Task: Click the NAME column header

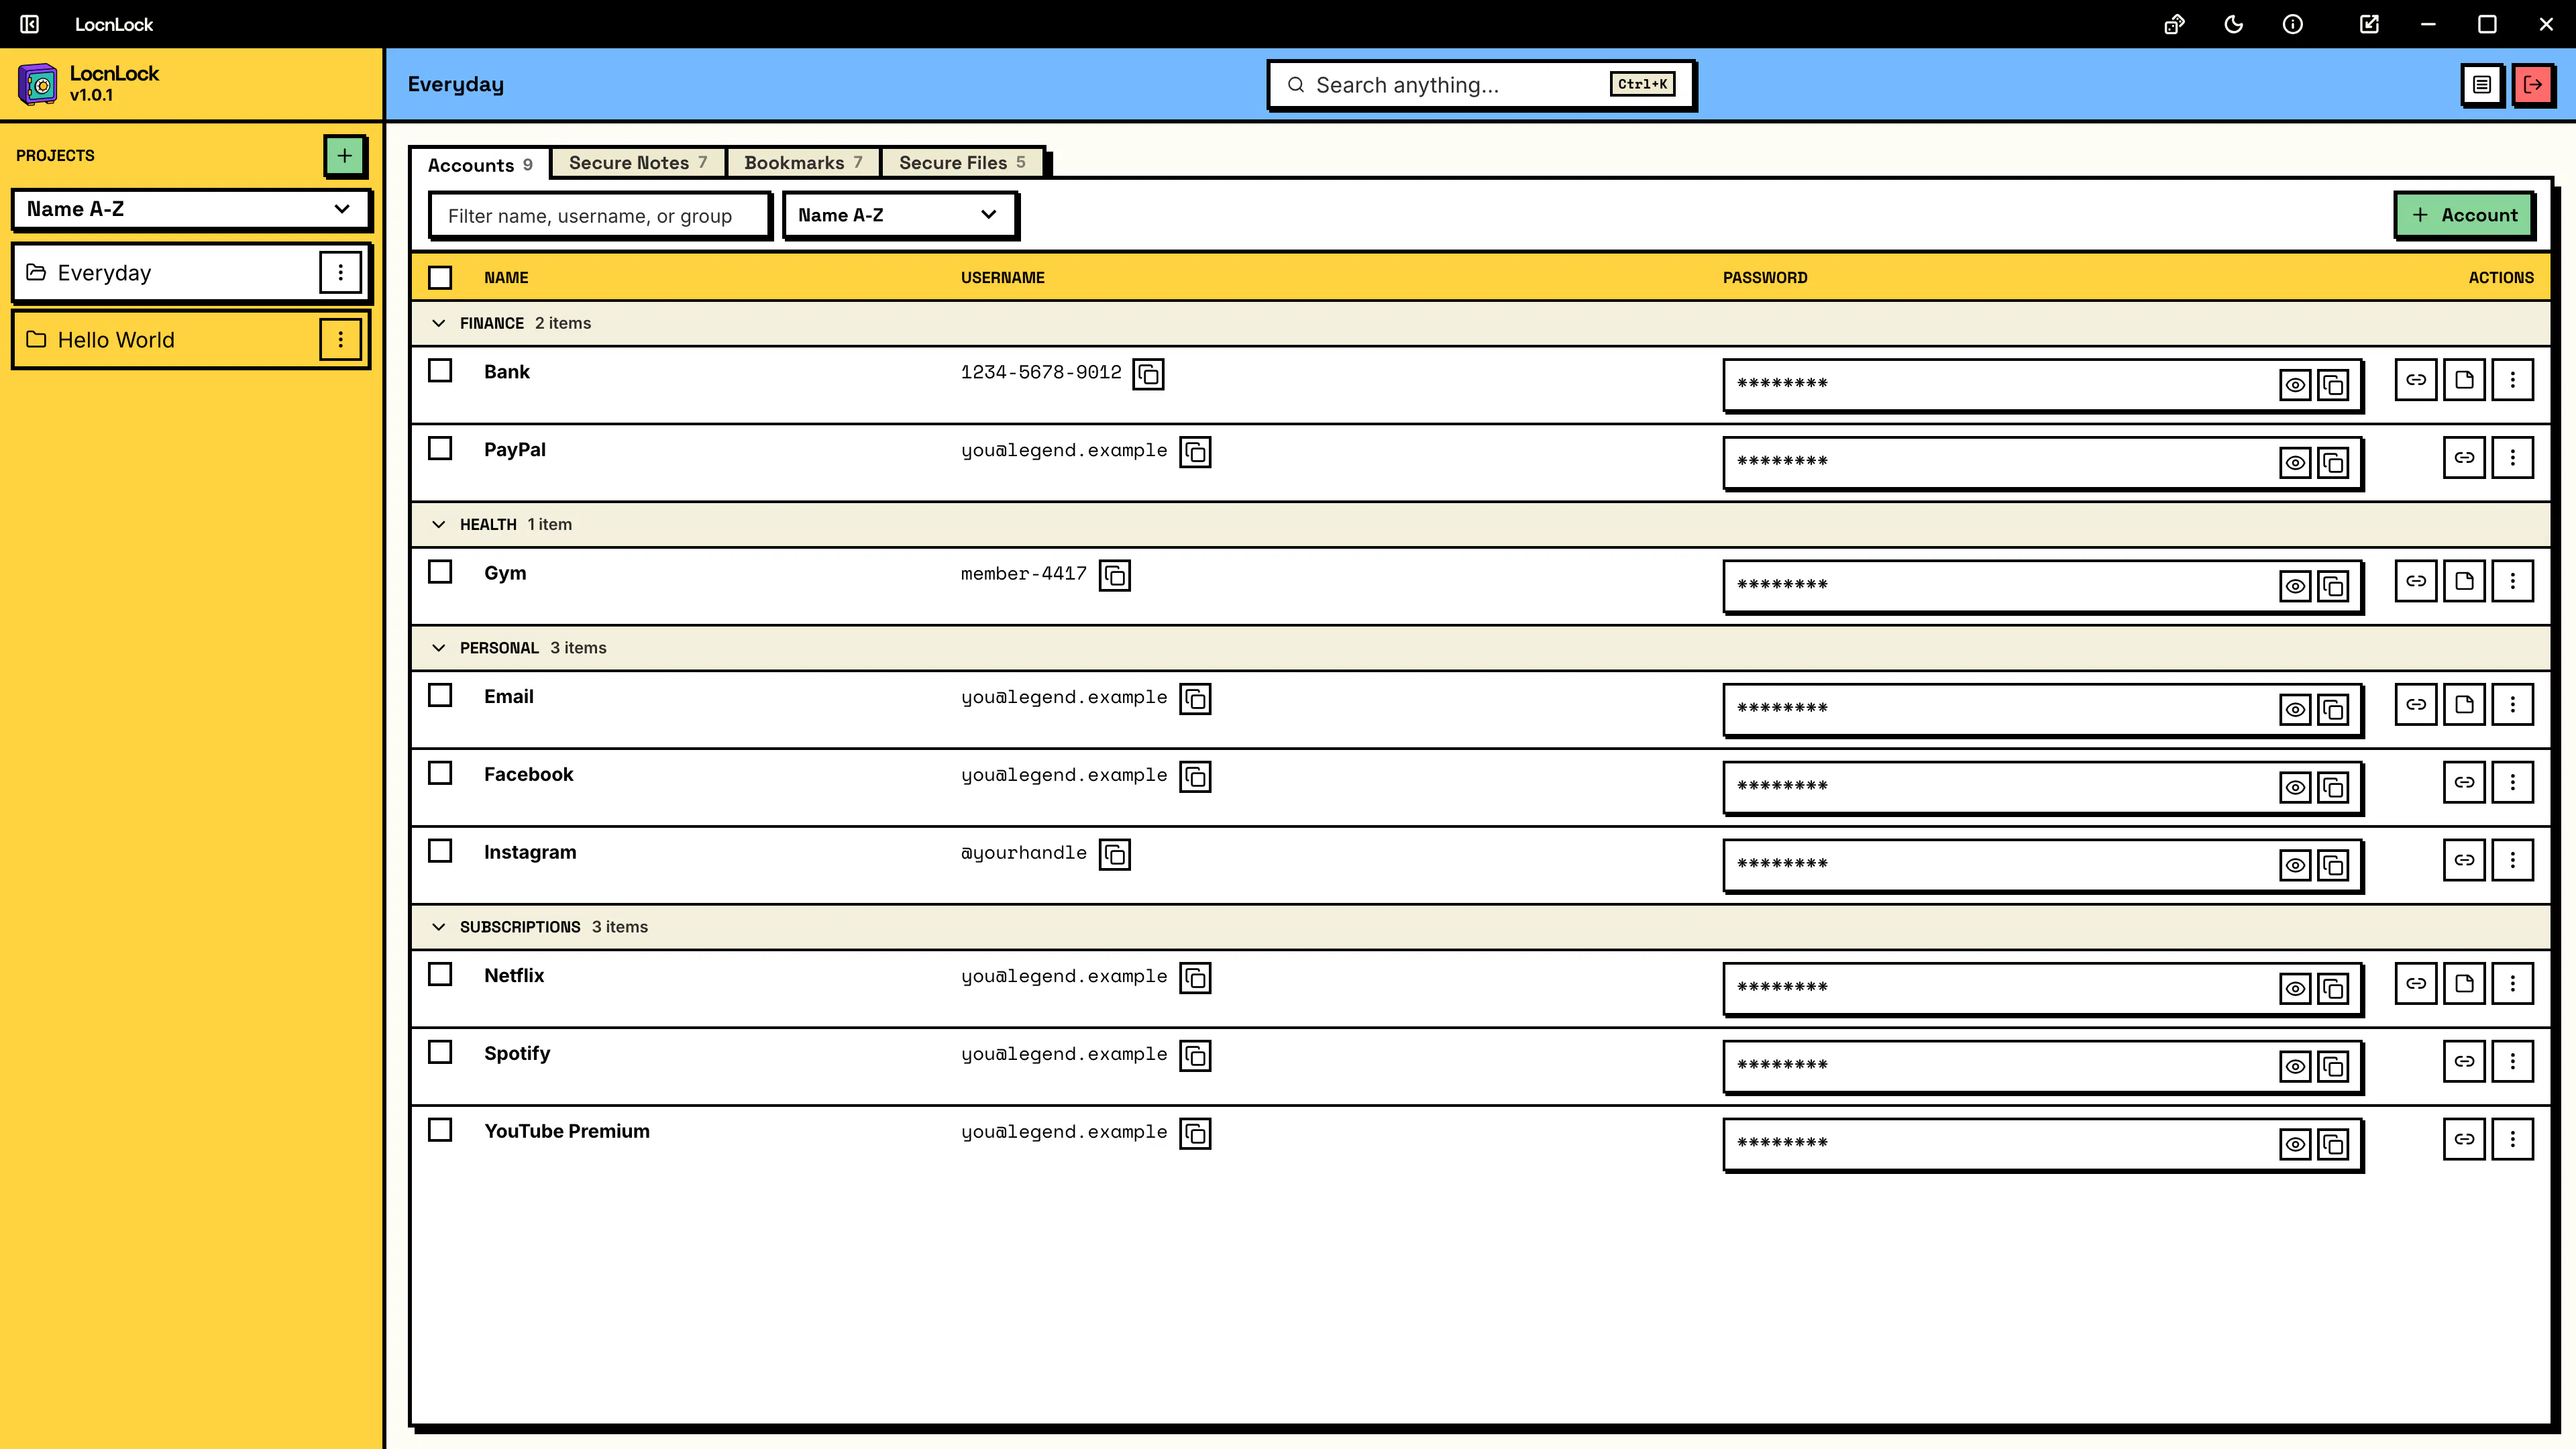Action: click(506, 278)
